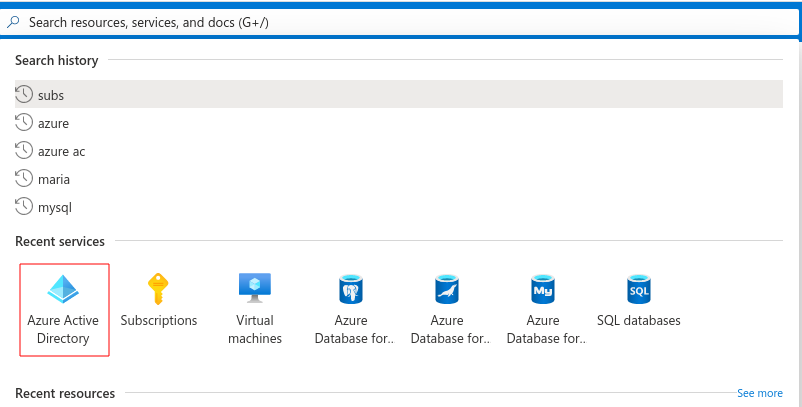This screenshot has width=802, height=407.
Task: Open Azure Database with seal MariaDB icon
Action: (447, 289)
